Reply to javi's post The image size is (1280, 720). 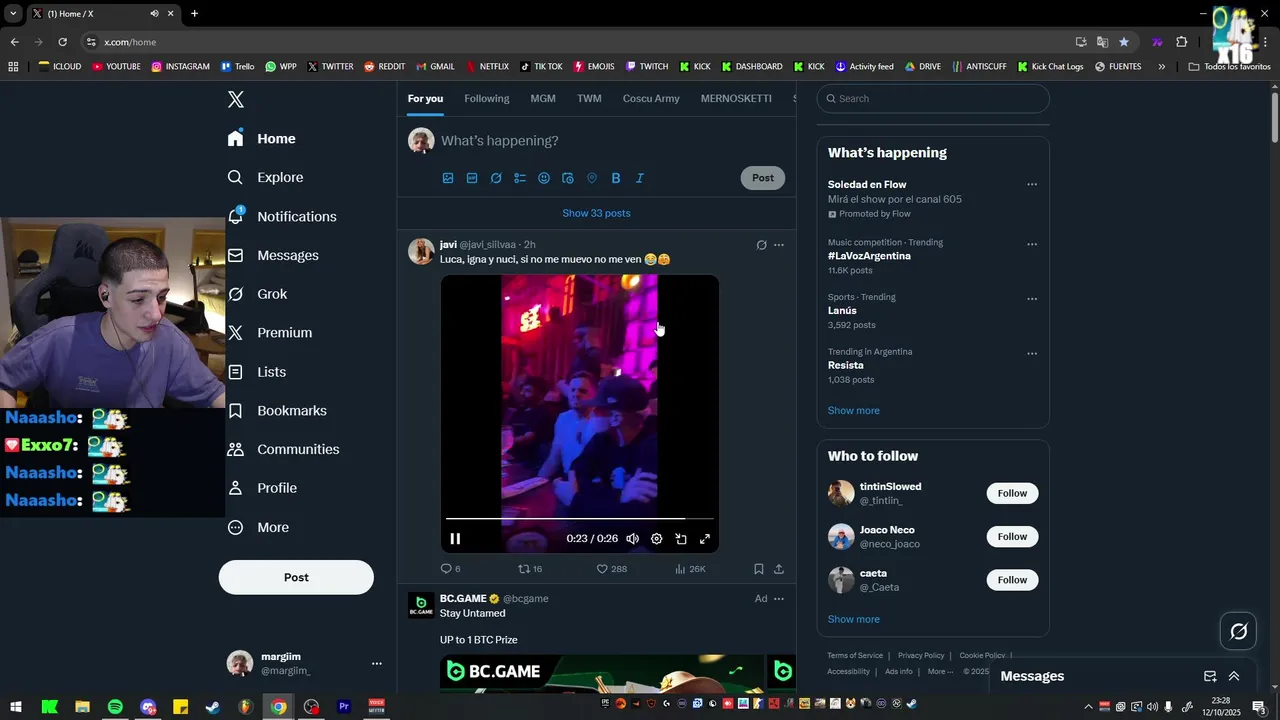tap(450, 569)
